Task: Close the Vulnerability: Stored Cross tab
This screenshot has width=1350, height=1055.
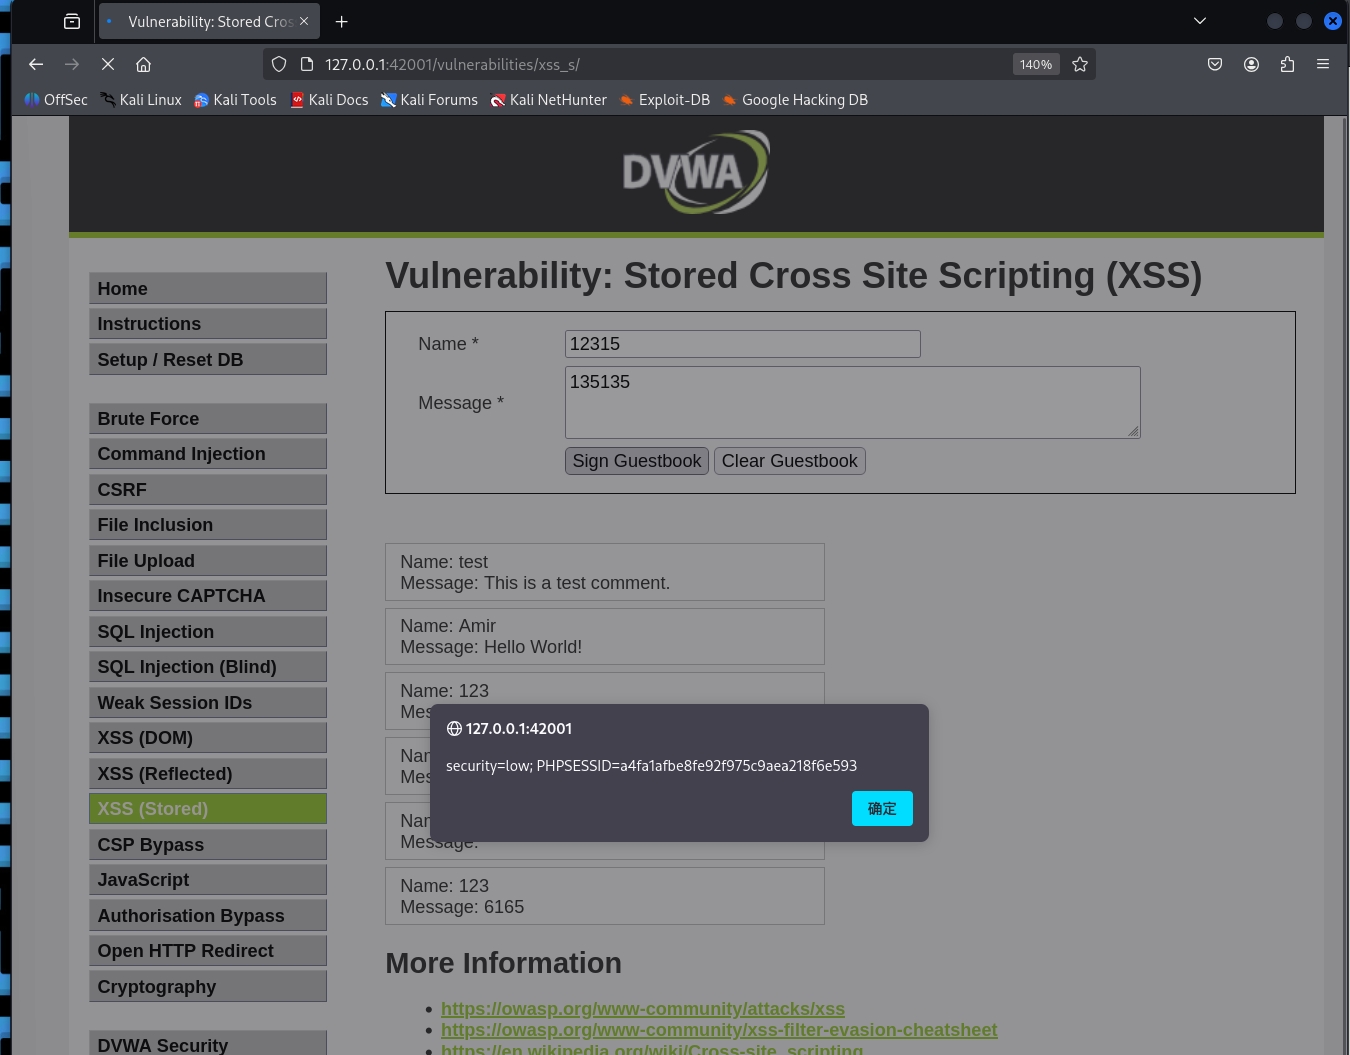Action: tap(304, 21)
